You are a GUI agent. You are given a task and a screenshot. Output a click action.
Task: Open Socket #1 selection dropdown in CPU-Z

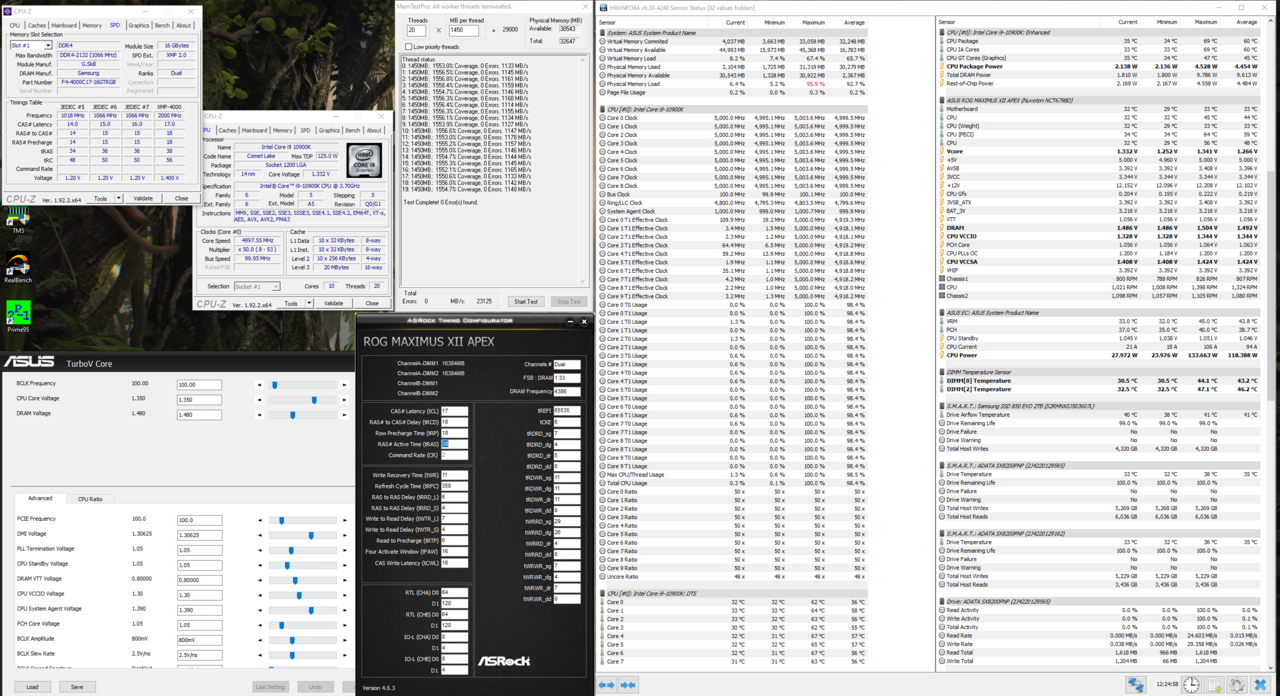[255, 287]
